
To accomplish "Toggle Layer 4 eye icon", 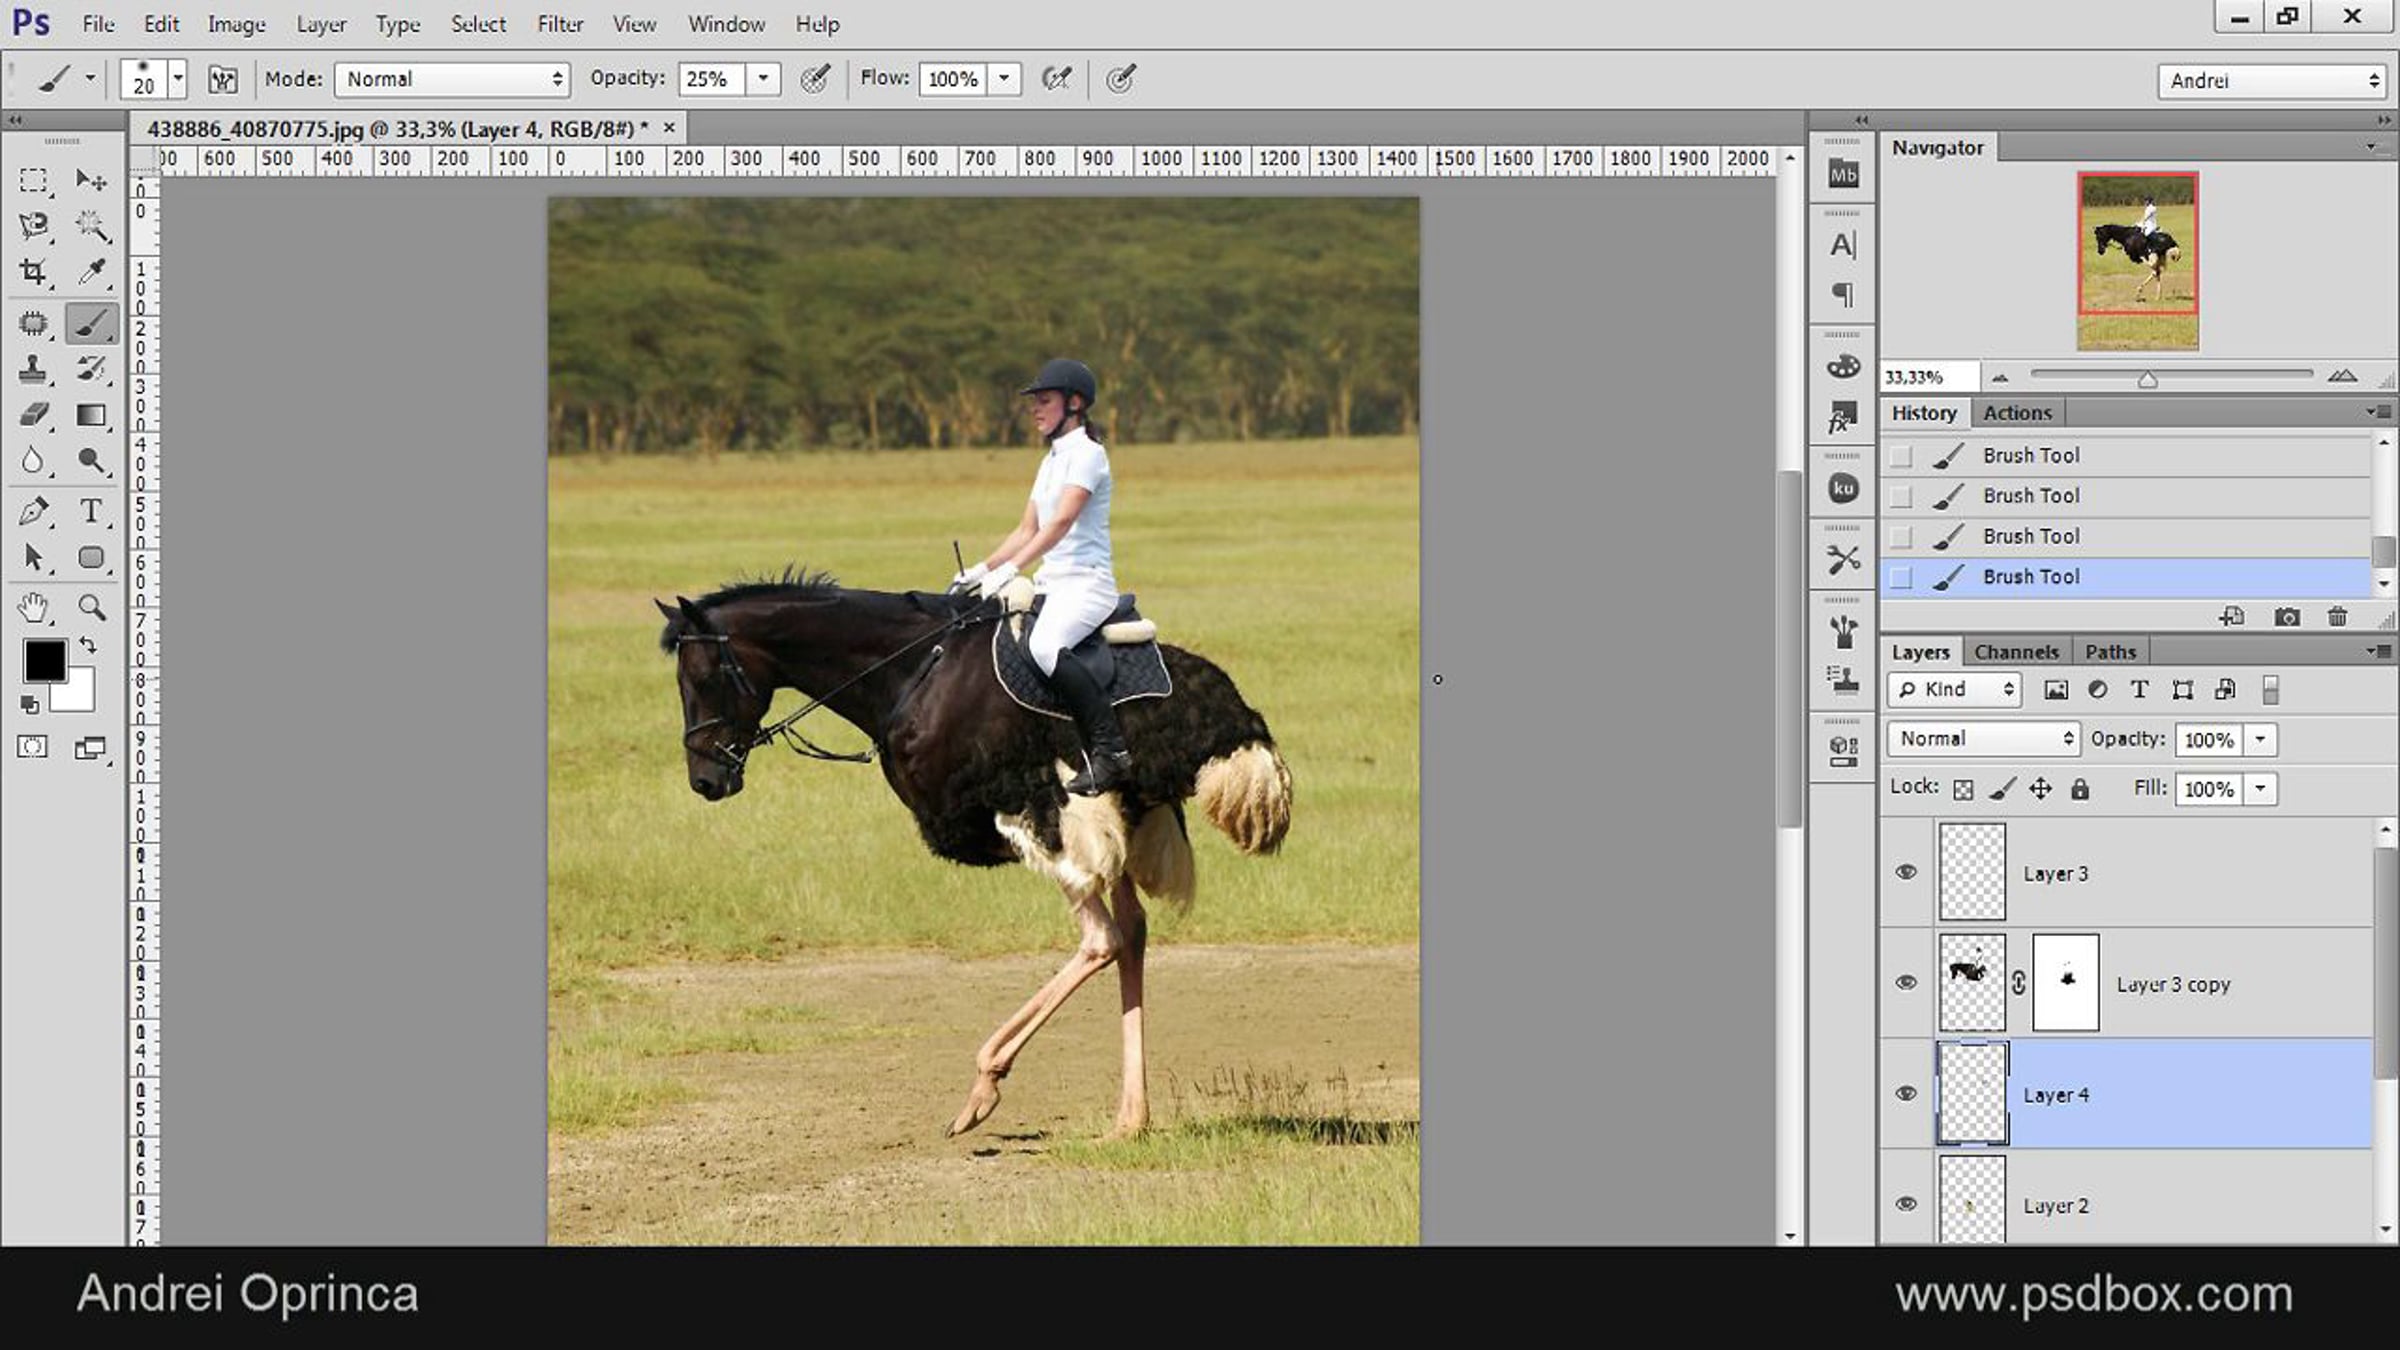I will (1906, 1094).
